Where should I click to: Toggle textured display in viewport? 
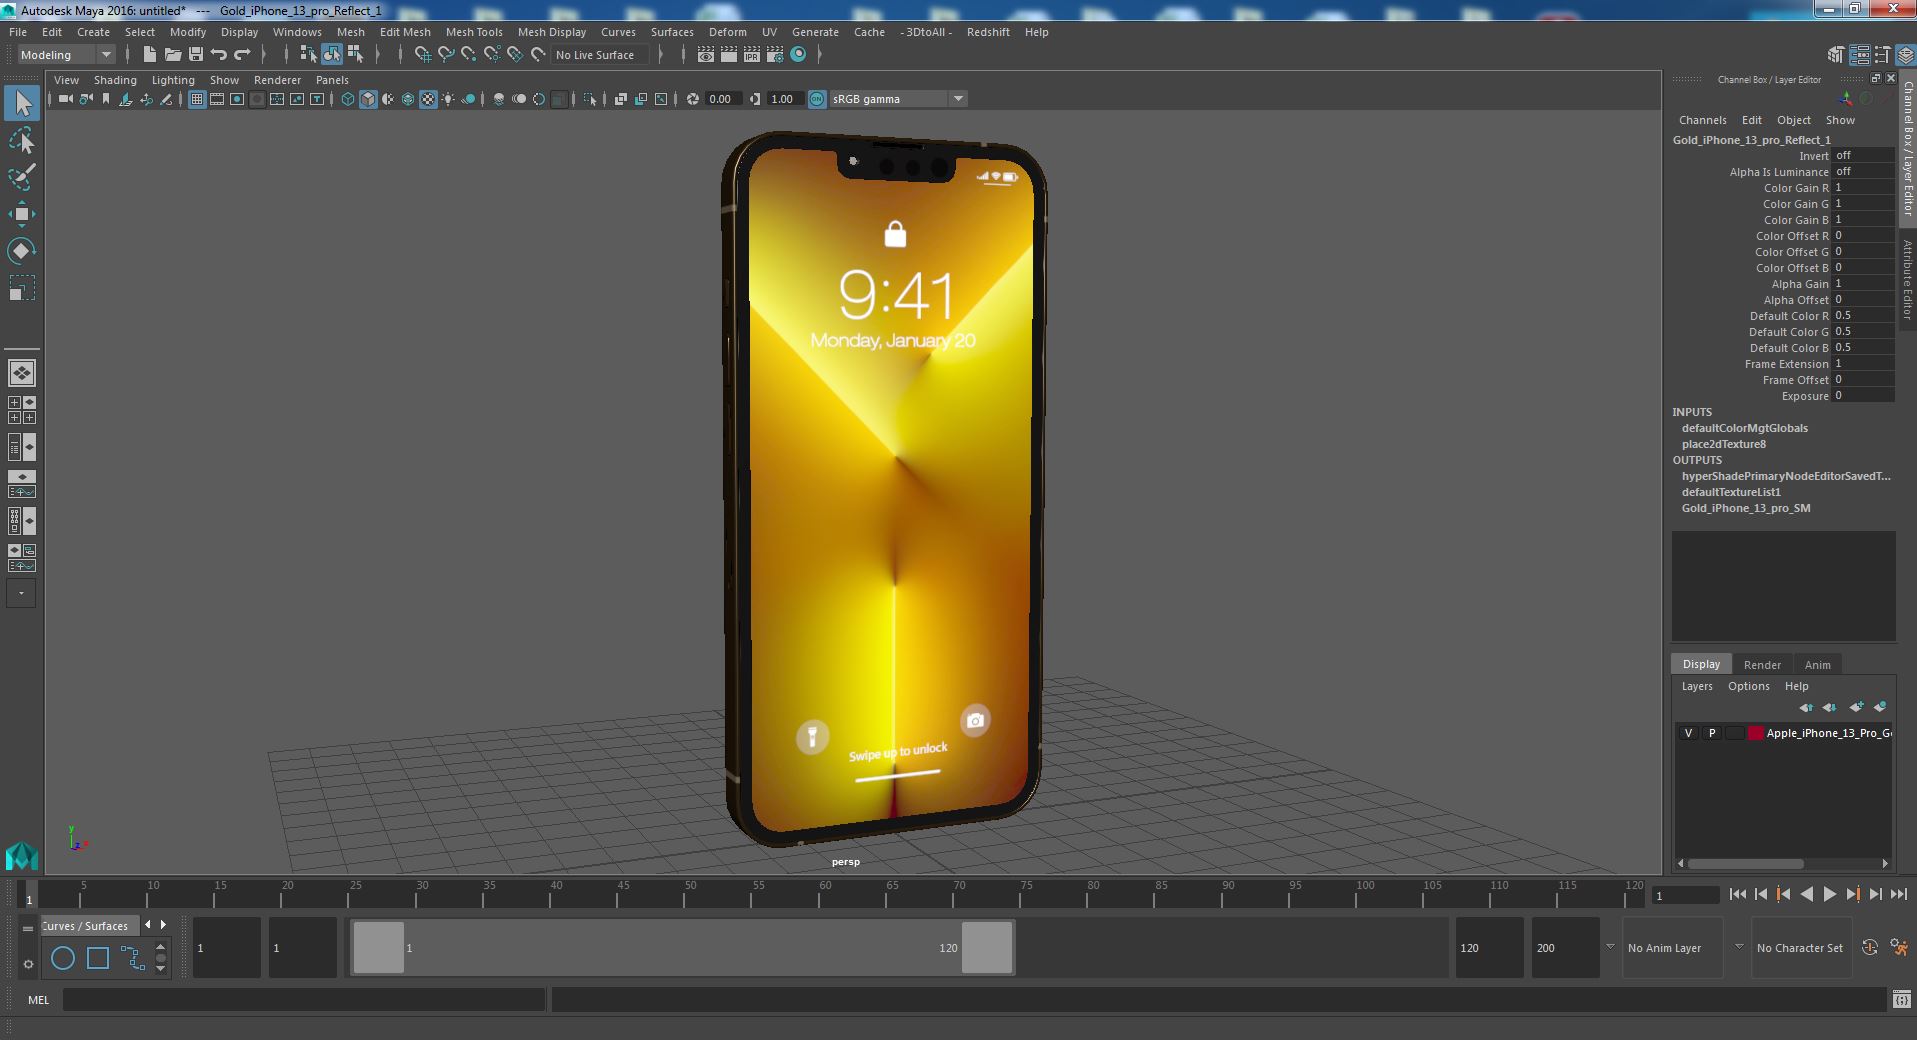tap(428, 99)
